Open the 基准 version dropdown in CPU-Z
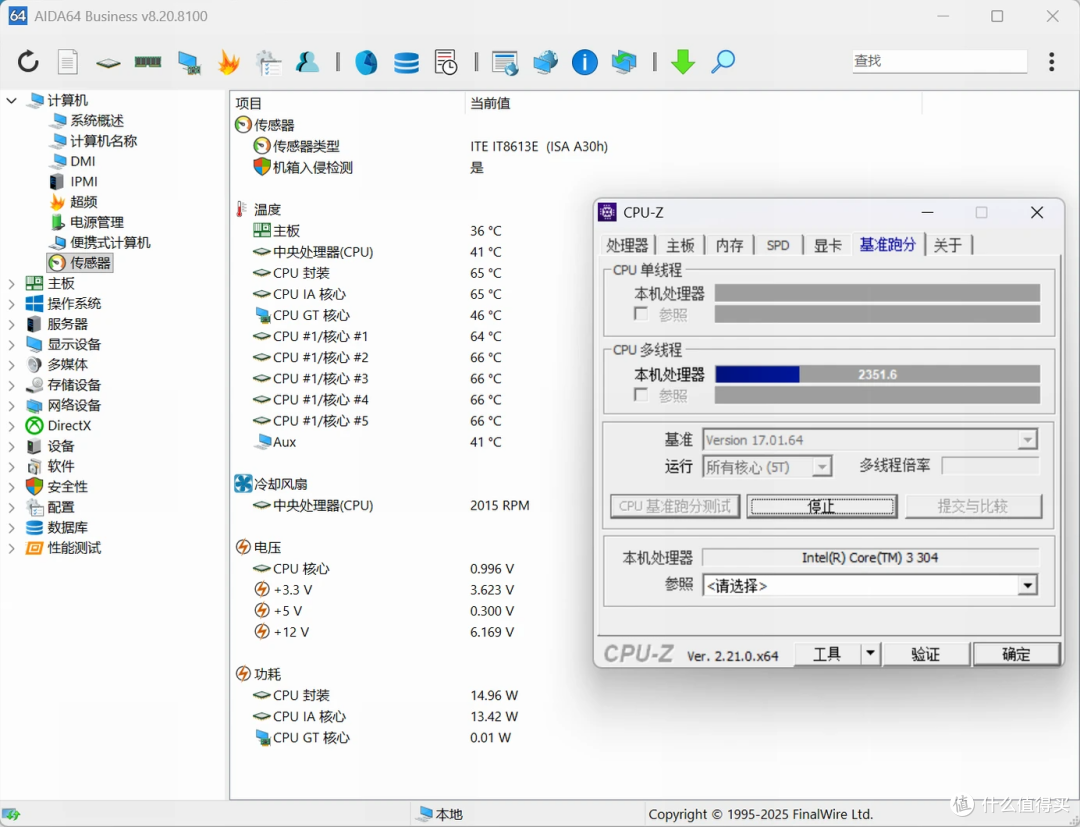1080x827 pixels. coord(1027,439)
